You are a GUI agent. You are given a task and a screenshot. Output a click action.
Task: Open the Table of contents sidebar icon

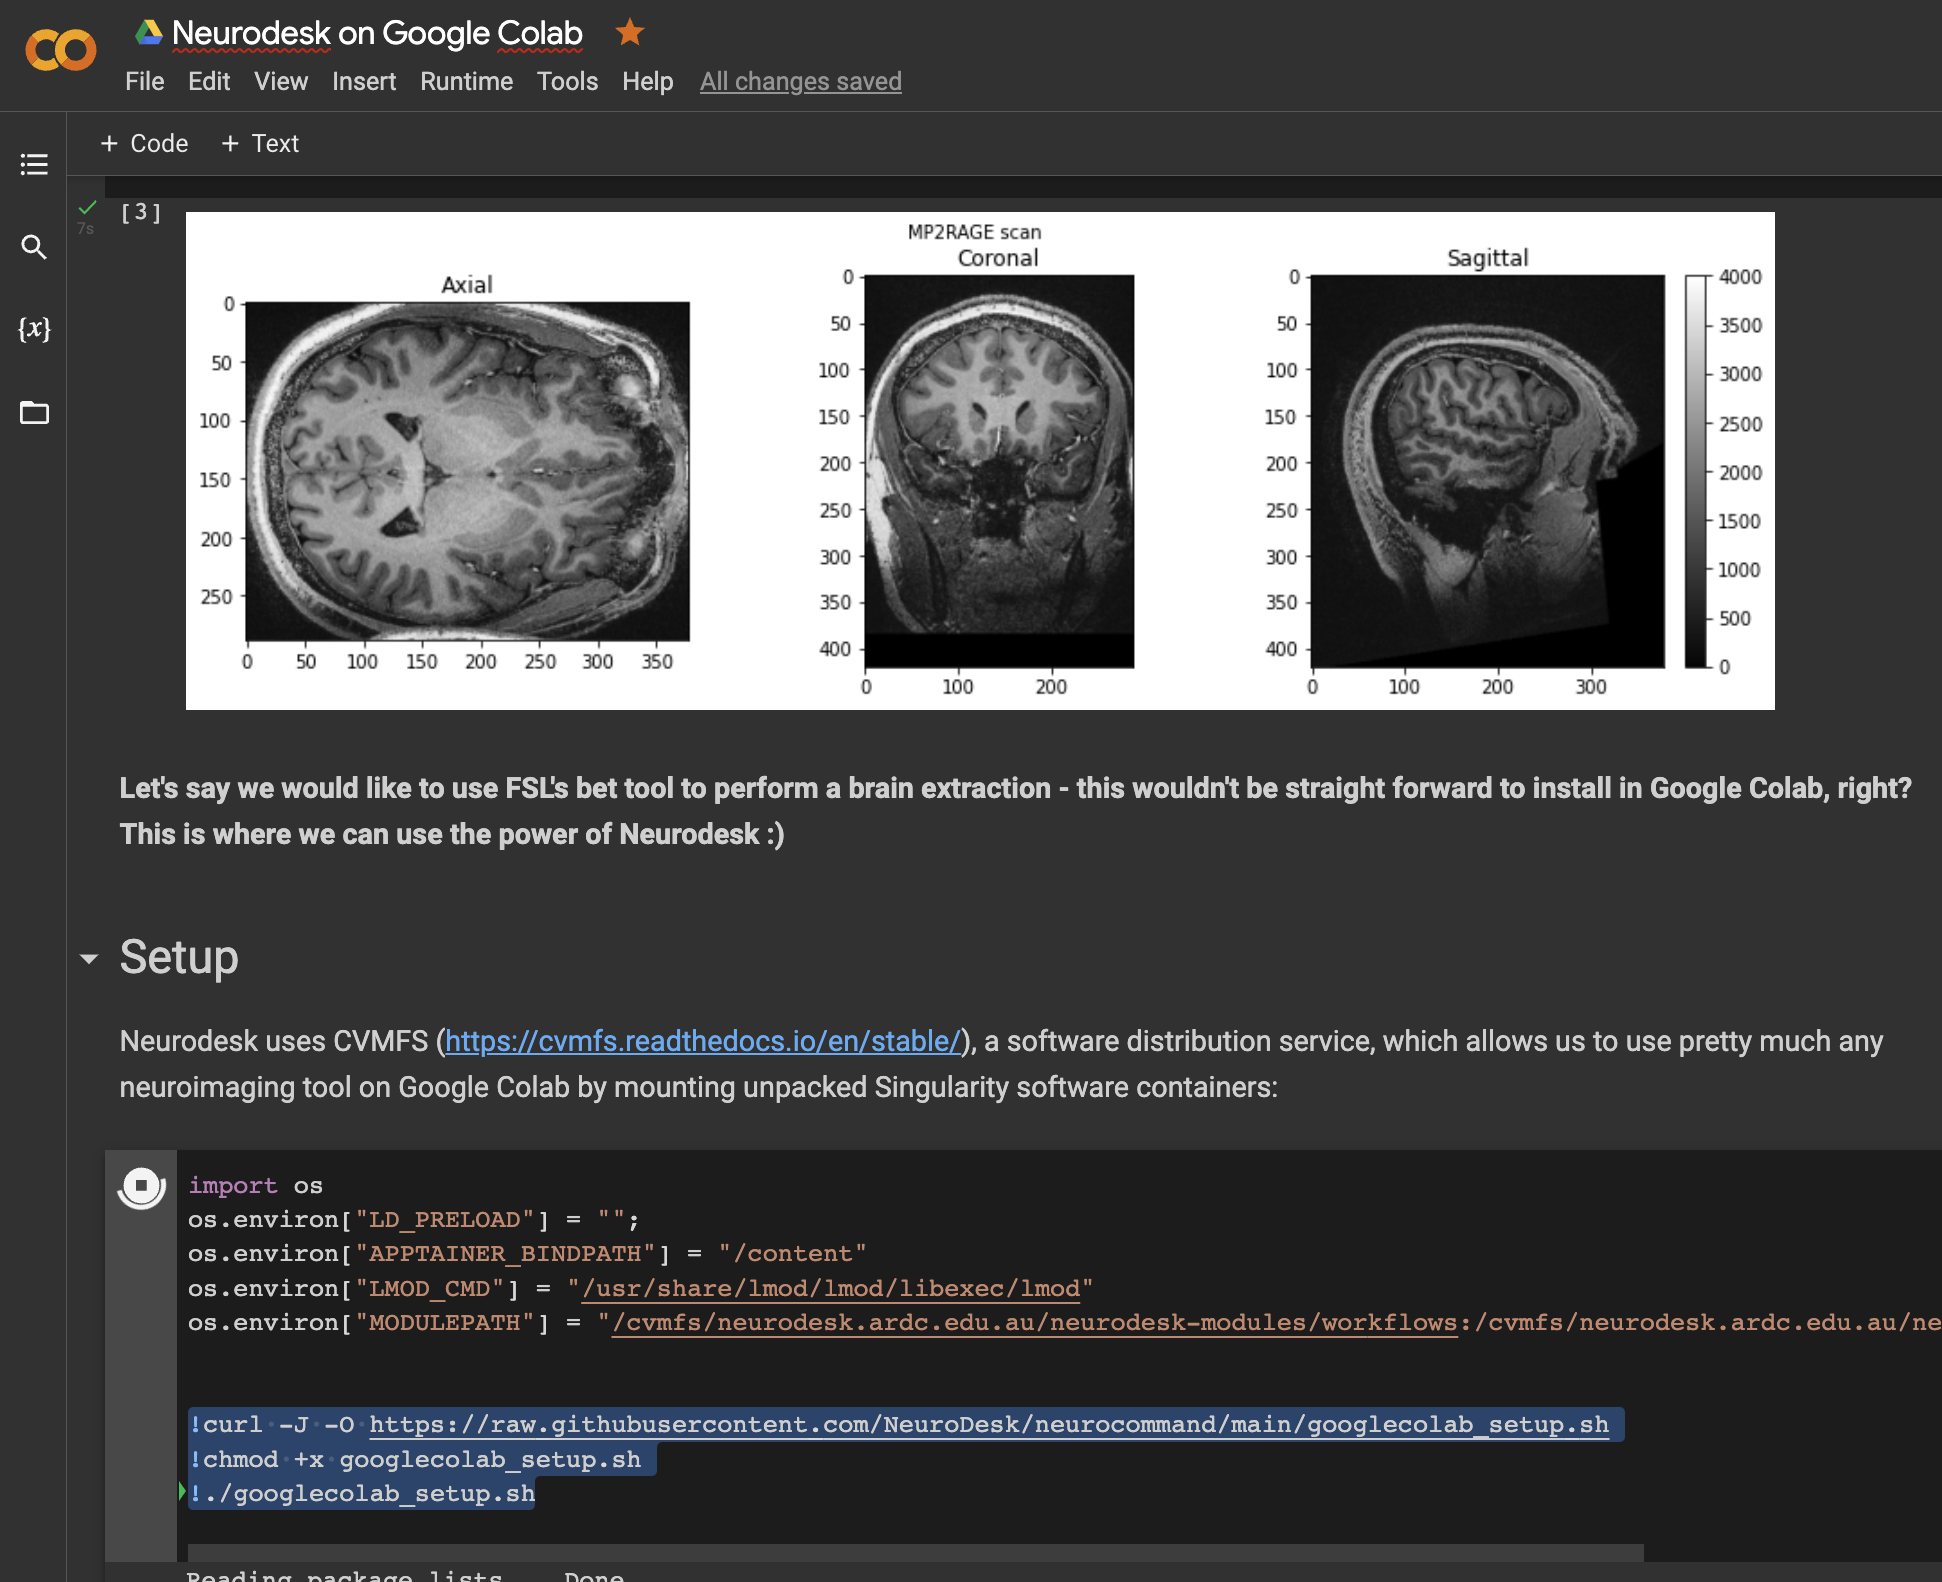34,164
